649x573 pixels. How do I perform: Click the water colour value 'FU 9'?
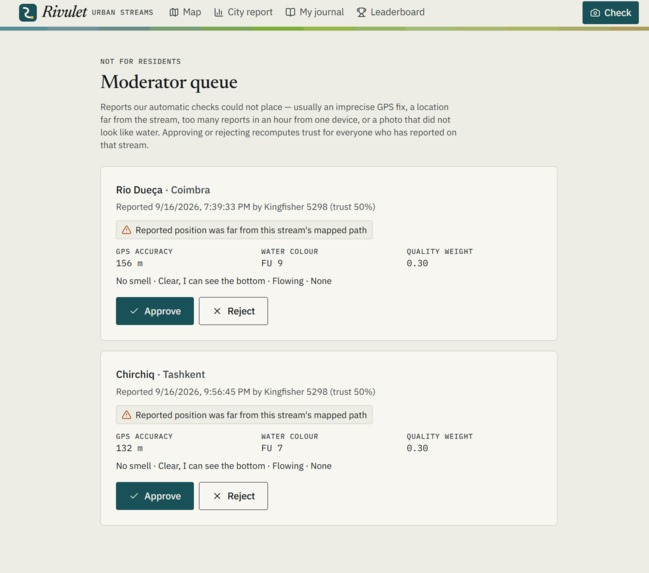pyautogui.click(x=272, y=263)
